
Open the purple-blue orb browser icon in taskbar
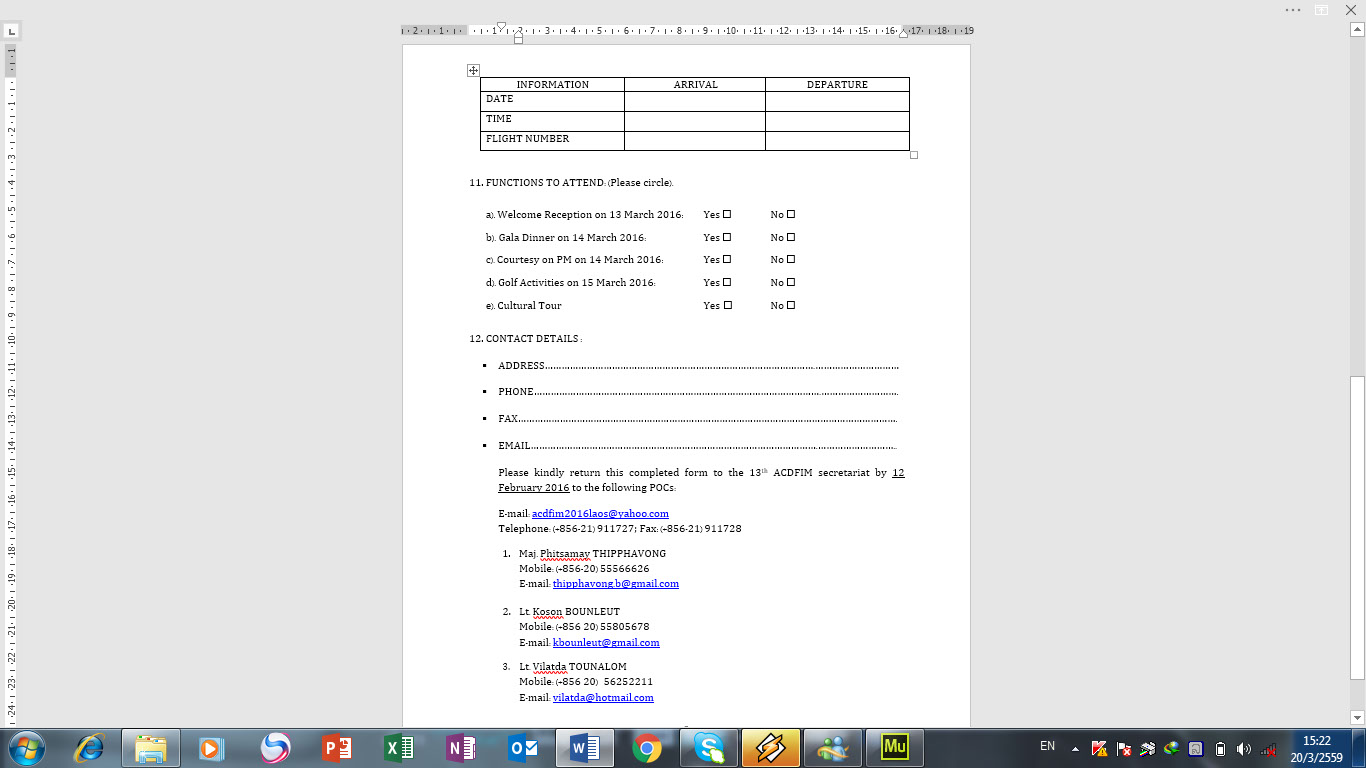point(274,747)
